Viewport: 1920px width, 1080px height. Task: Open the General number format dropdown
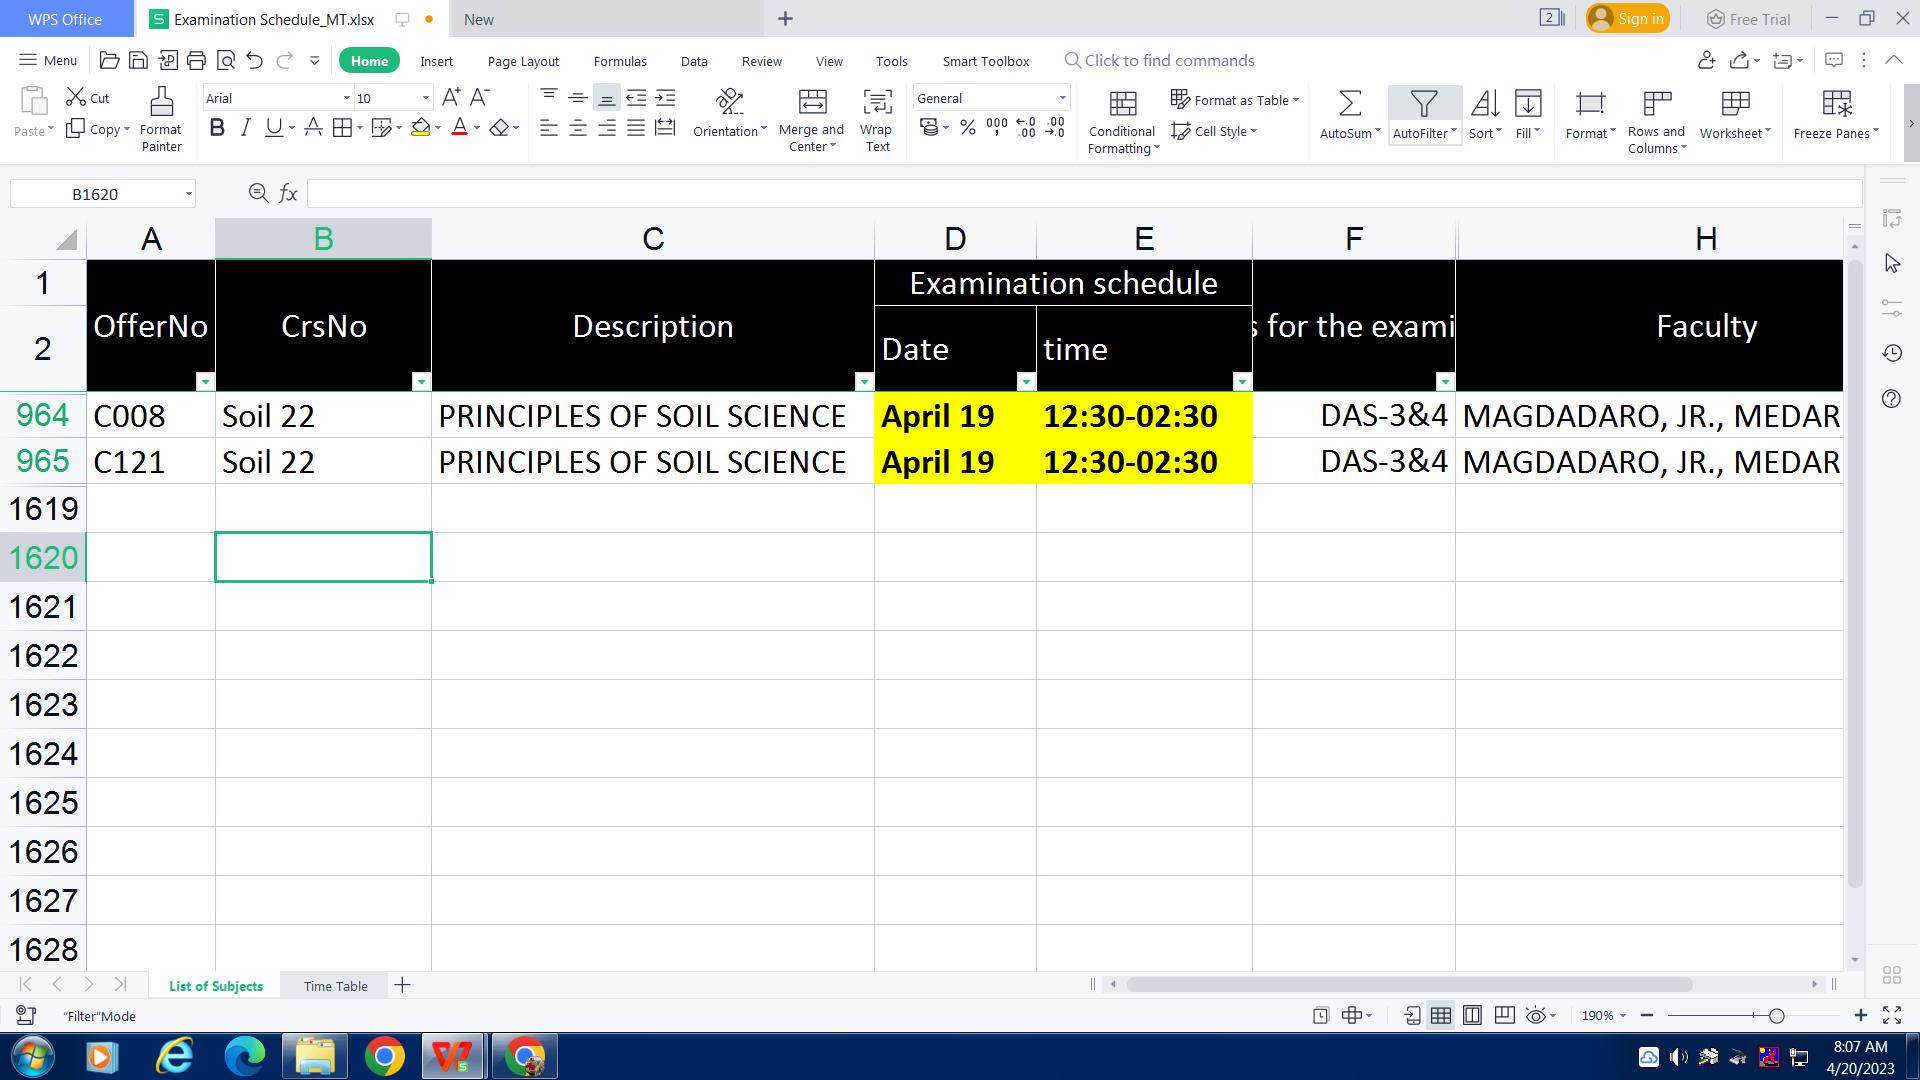point(1062,98)
